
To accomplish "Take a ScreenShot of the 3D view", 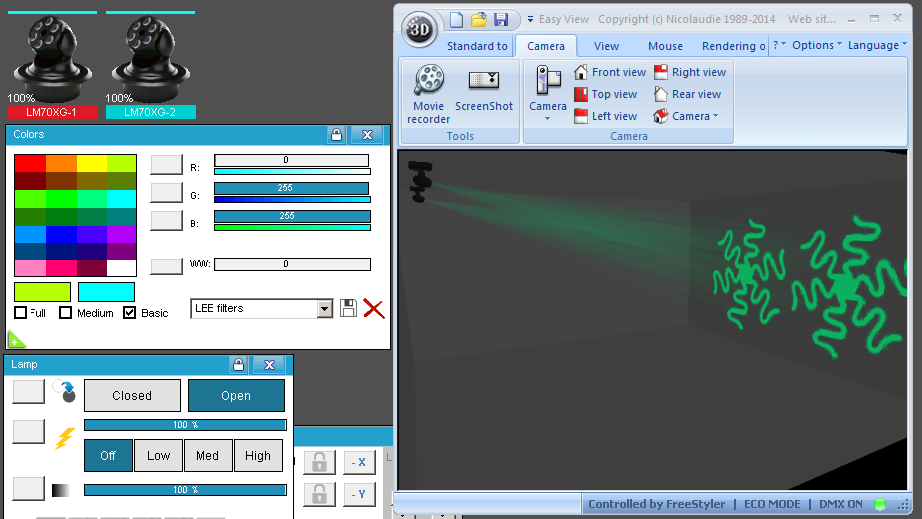I will tap(484, 90).
